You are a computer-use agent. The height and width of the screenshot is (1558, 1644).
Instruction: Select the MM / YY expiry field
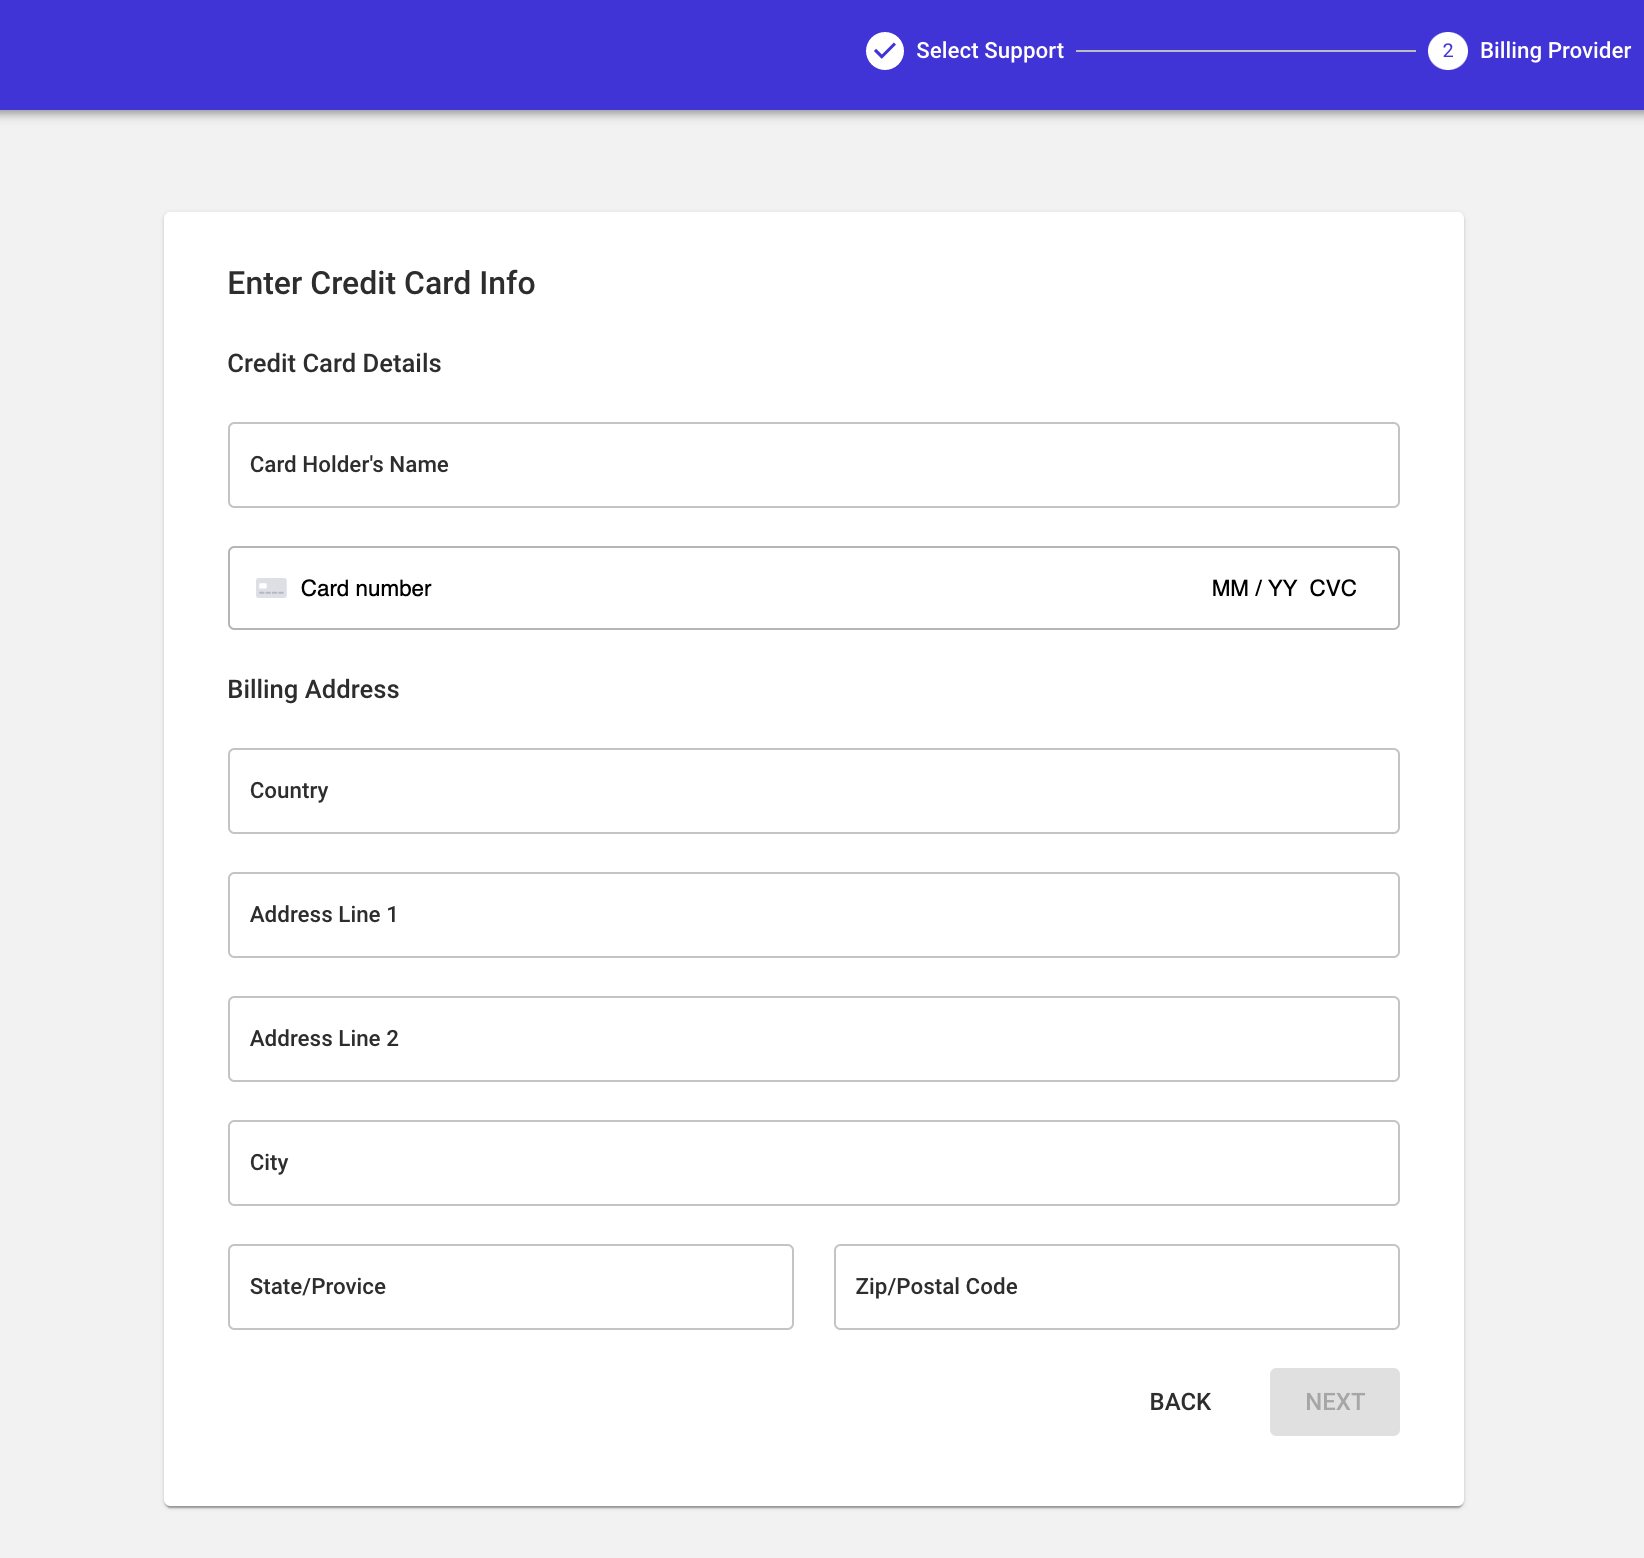1254,588
